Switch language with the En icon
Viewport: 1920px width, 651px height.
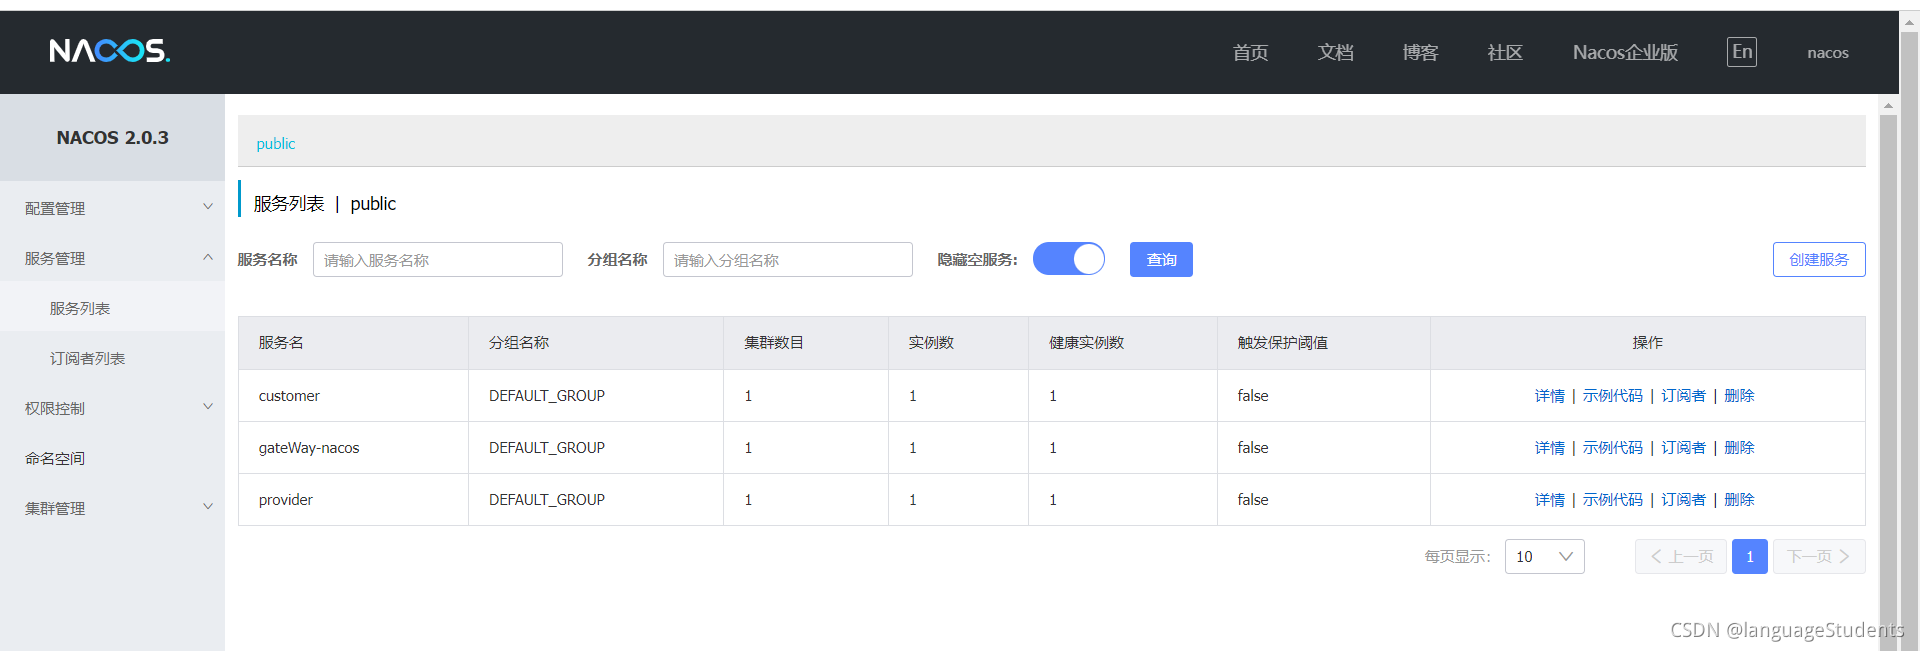click(x=1742, y=52)
